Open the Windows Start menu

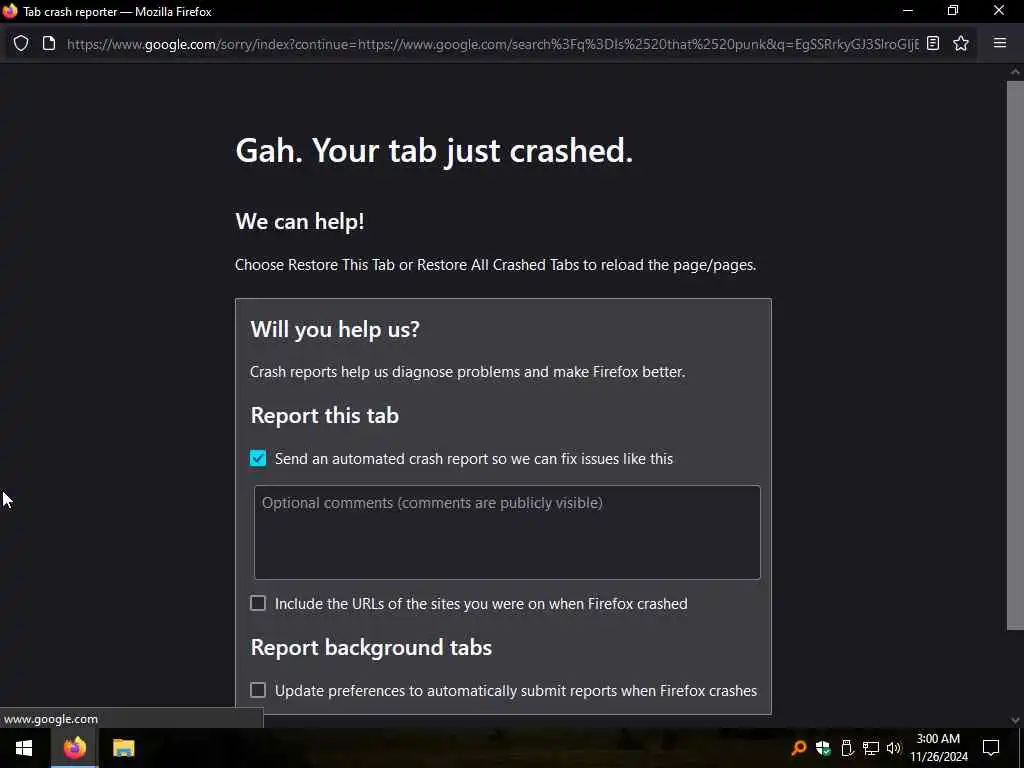24,748
